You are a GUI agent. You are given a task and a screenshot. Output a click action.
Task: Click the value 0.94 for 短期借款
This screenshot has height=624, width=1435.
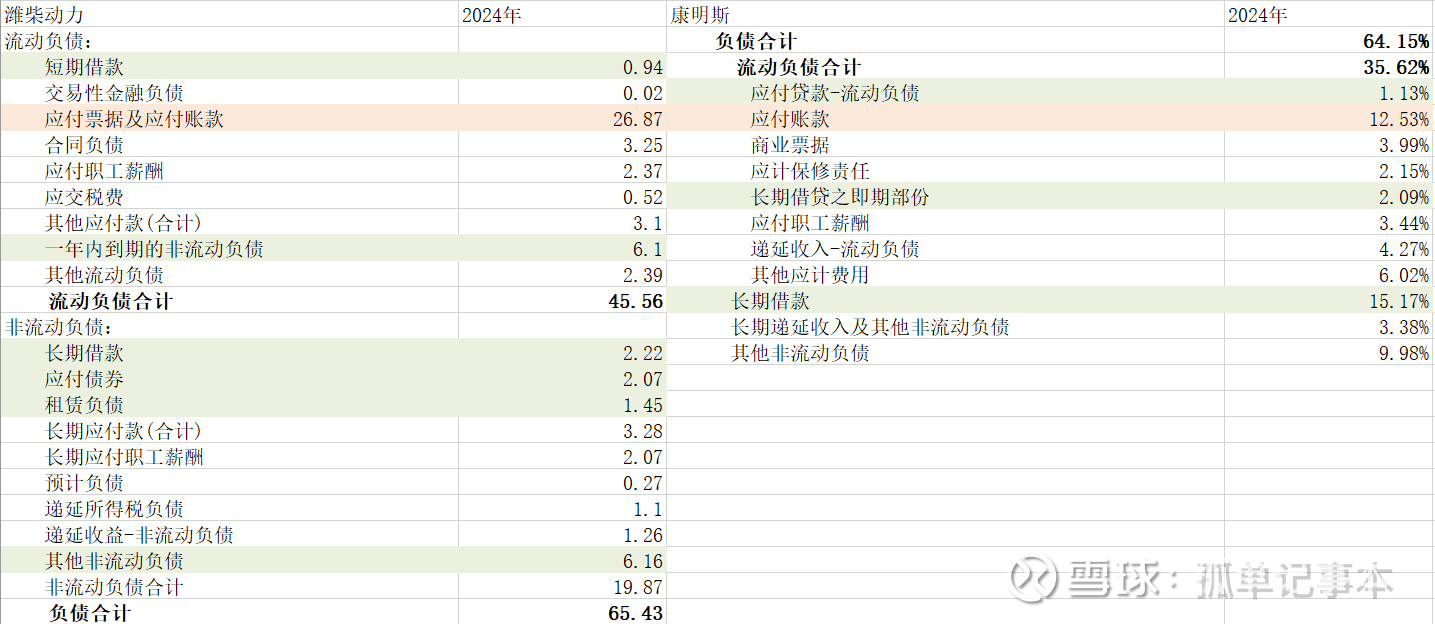[642, 67]
